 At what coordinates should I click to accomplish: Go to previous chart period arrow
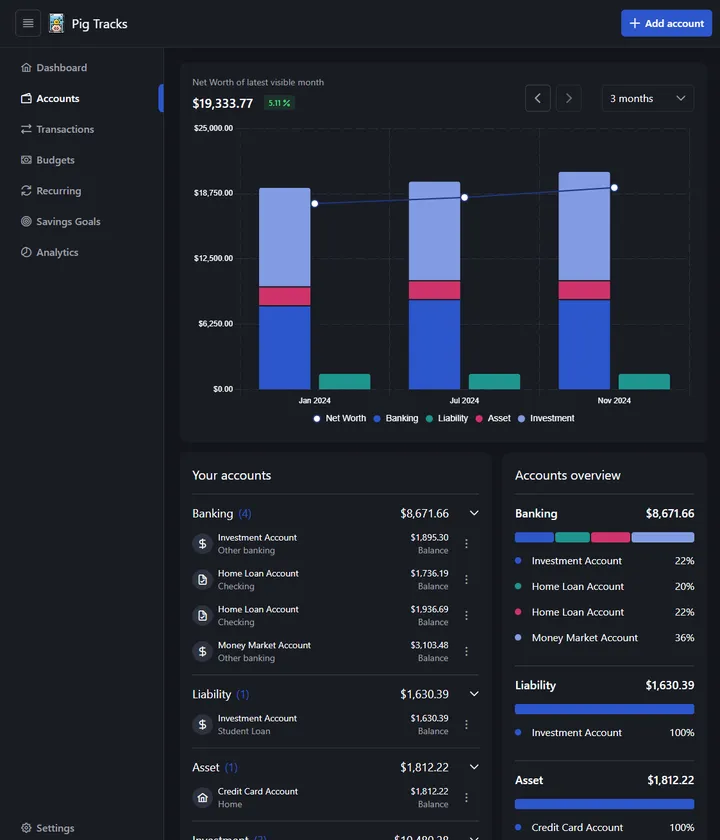pyautogui.click(x=538, y=98)
